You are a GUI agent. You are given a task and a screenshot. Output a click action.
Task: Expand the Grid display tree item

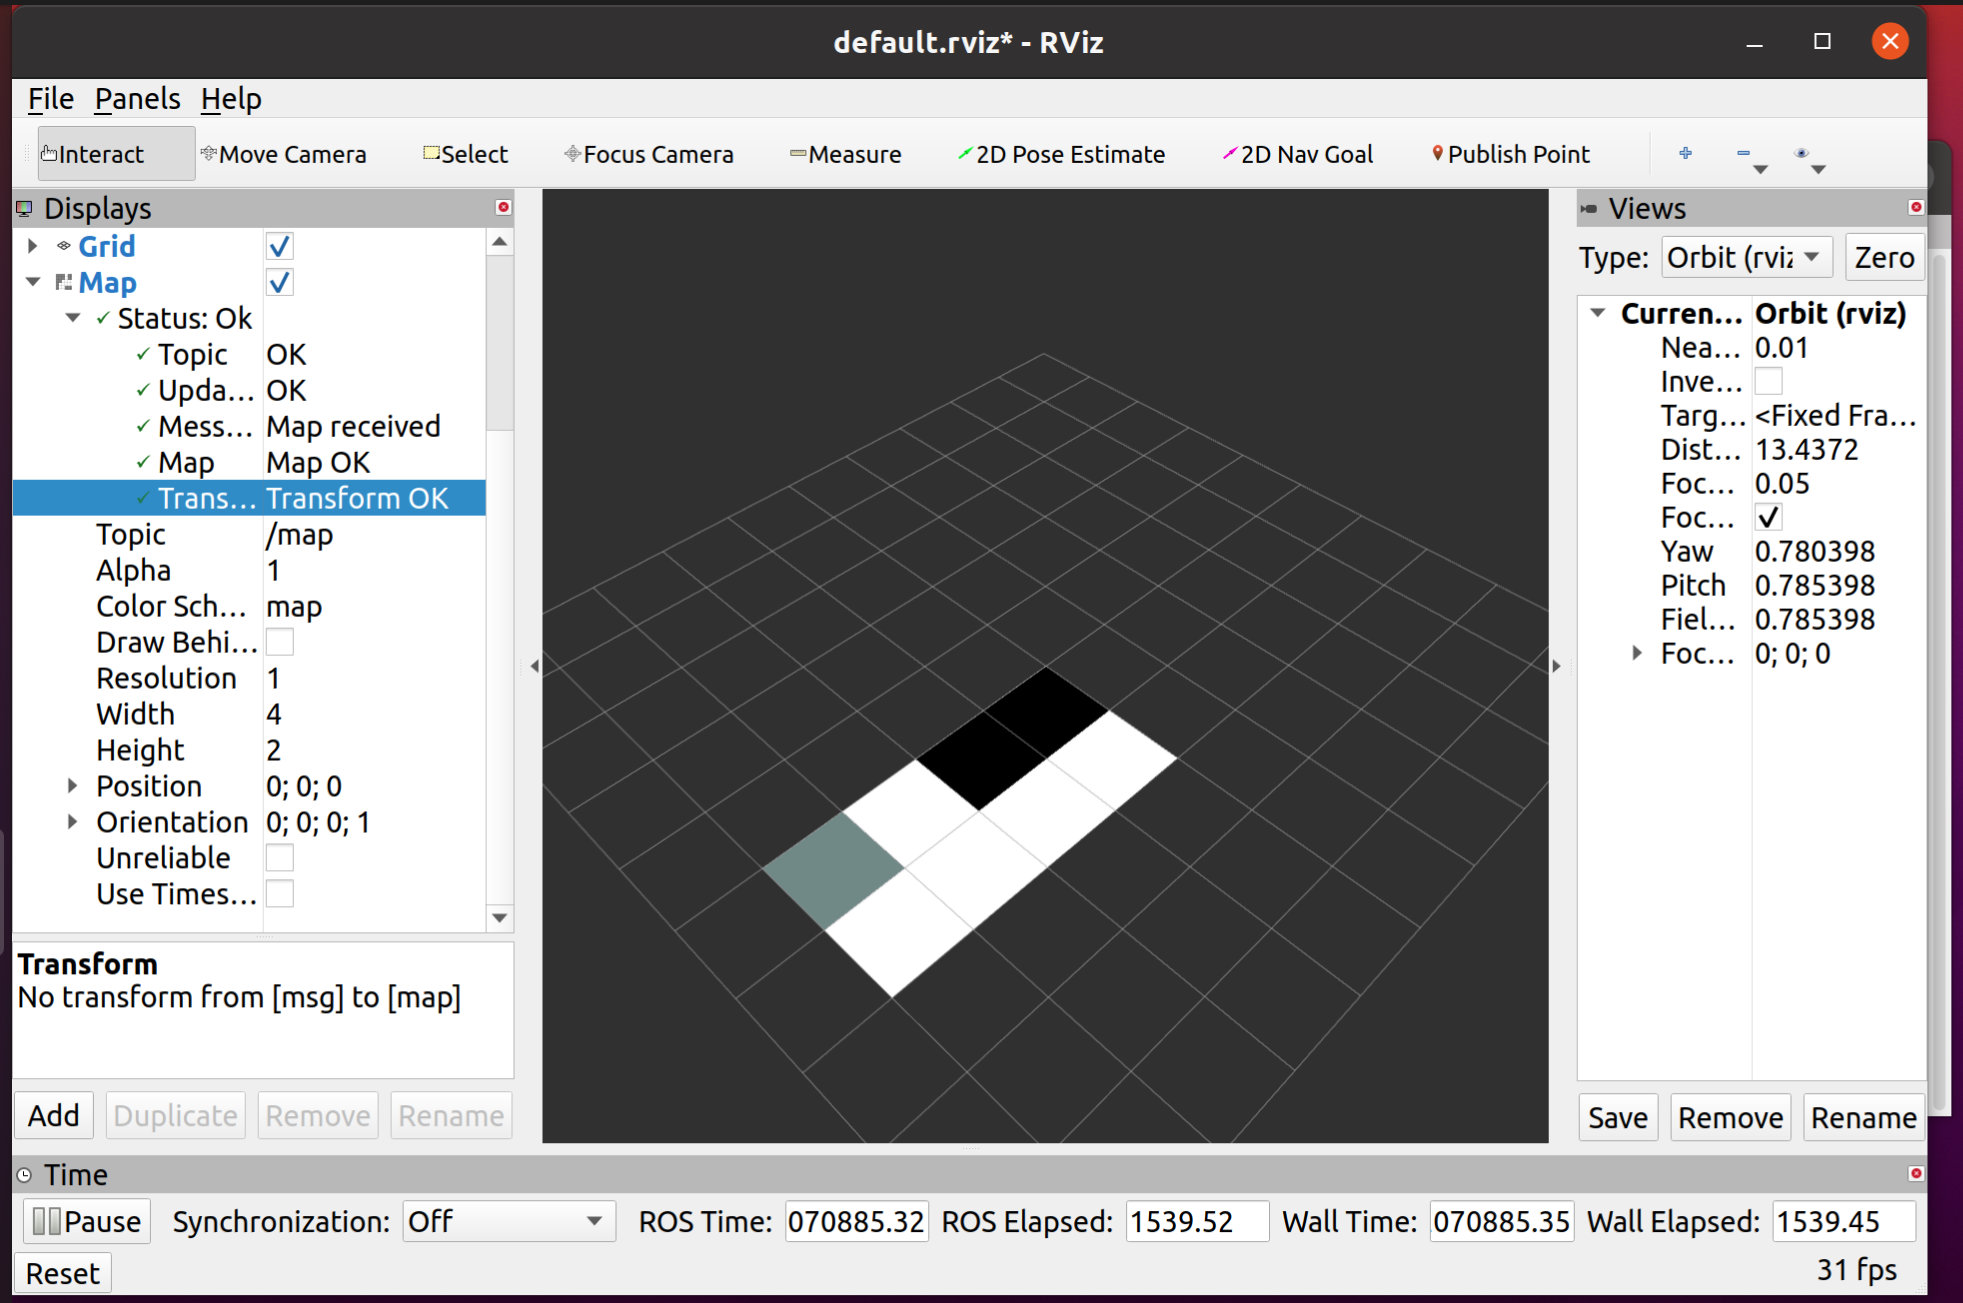click(x=32, y=246)
